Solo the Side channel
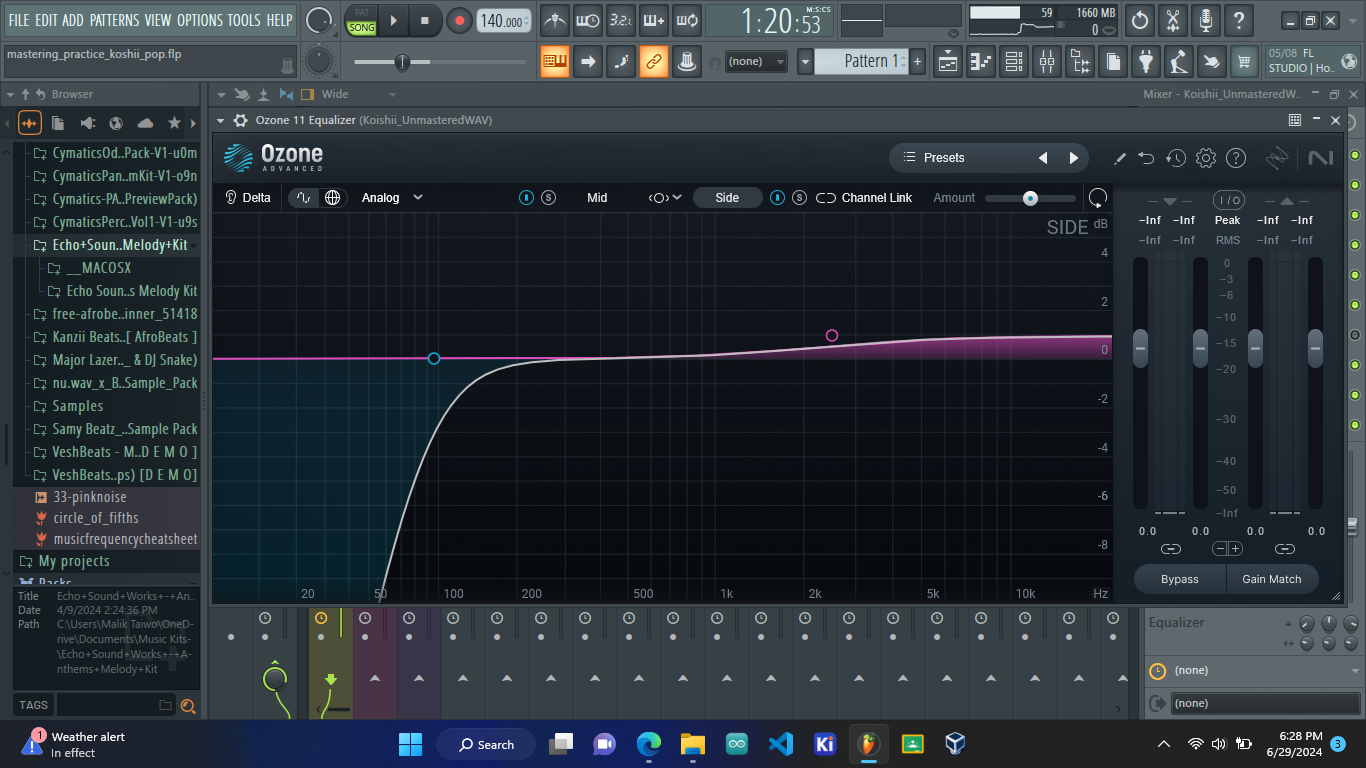1366x768 pixels. (x=799, y=198)
